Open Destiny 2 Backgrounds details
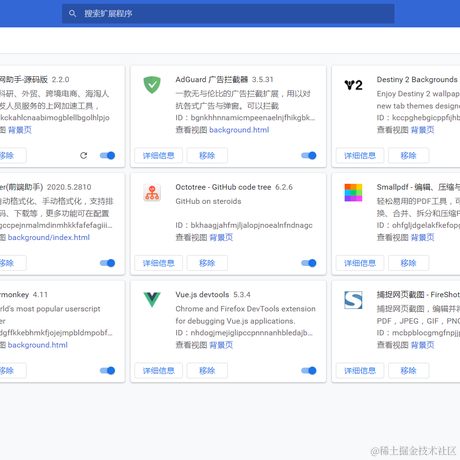Screen dimensions: 460x460 360,155
